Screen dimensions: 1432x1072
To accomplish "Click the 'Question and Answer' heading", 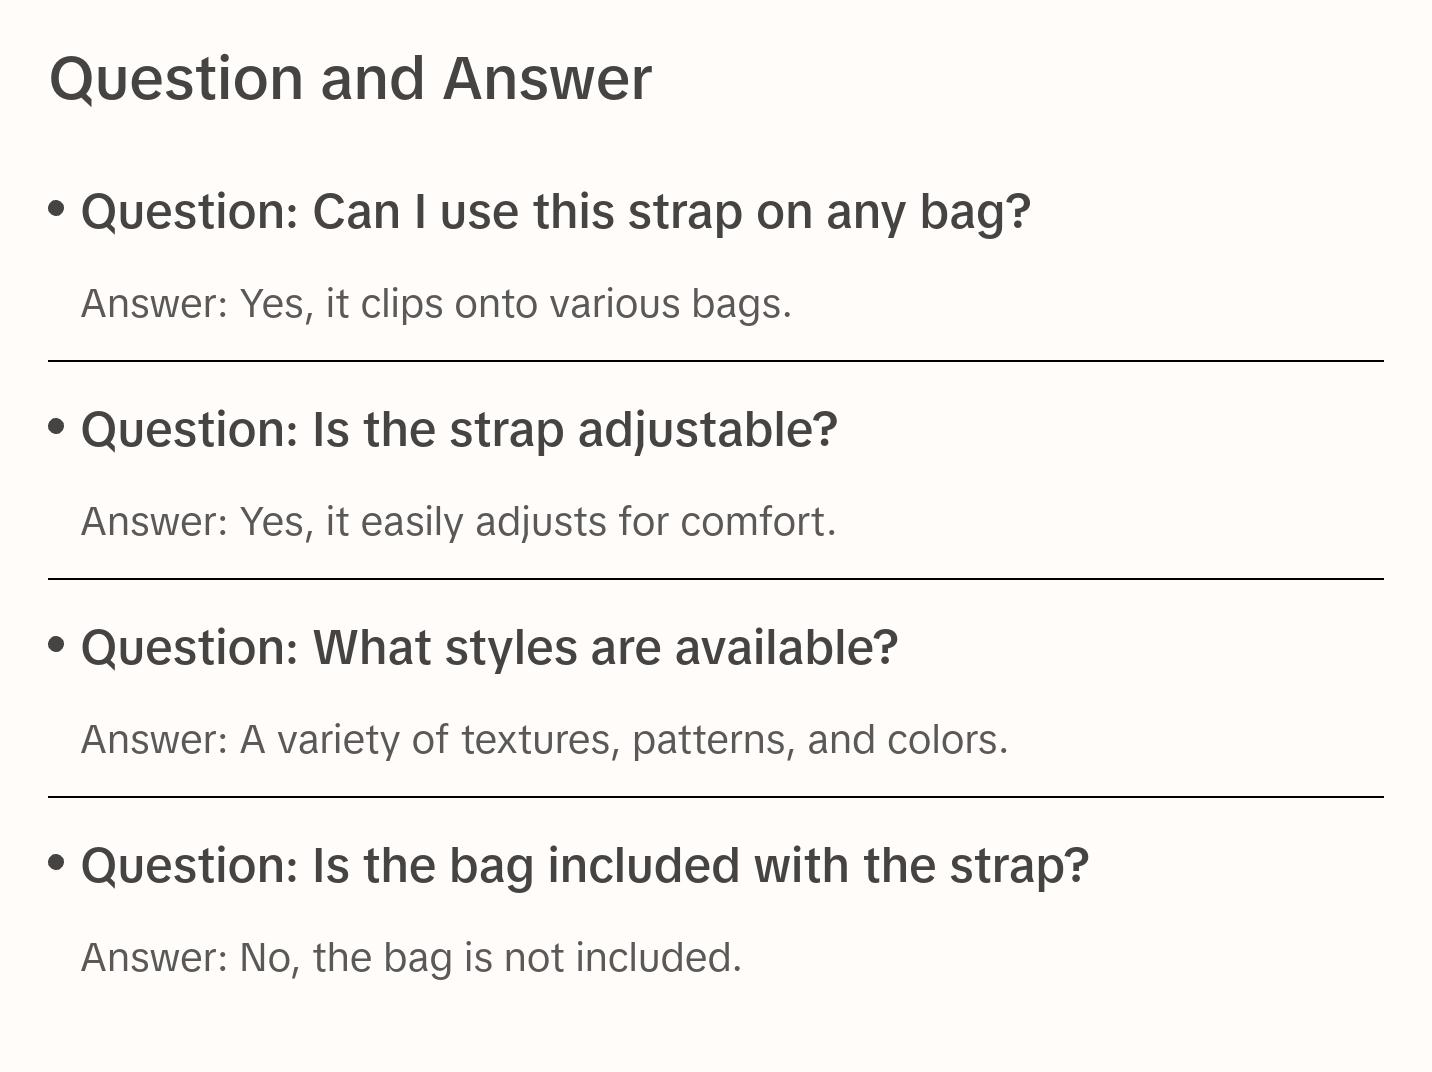I will click(350, 79).
